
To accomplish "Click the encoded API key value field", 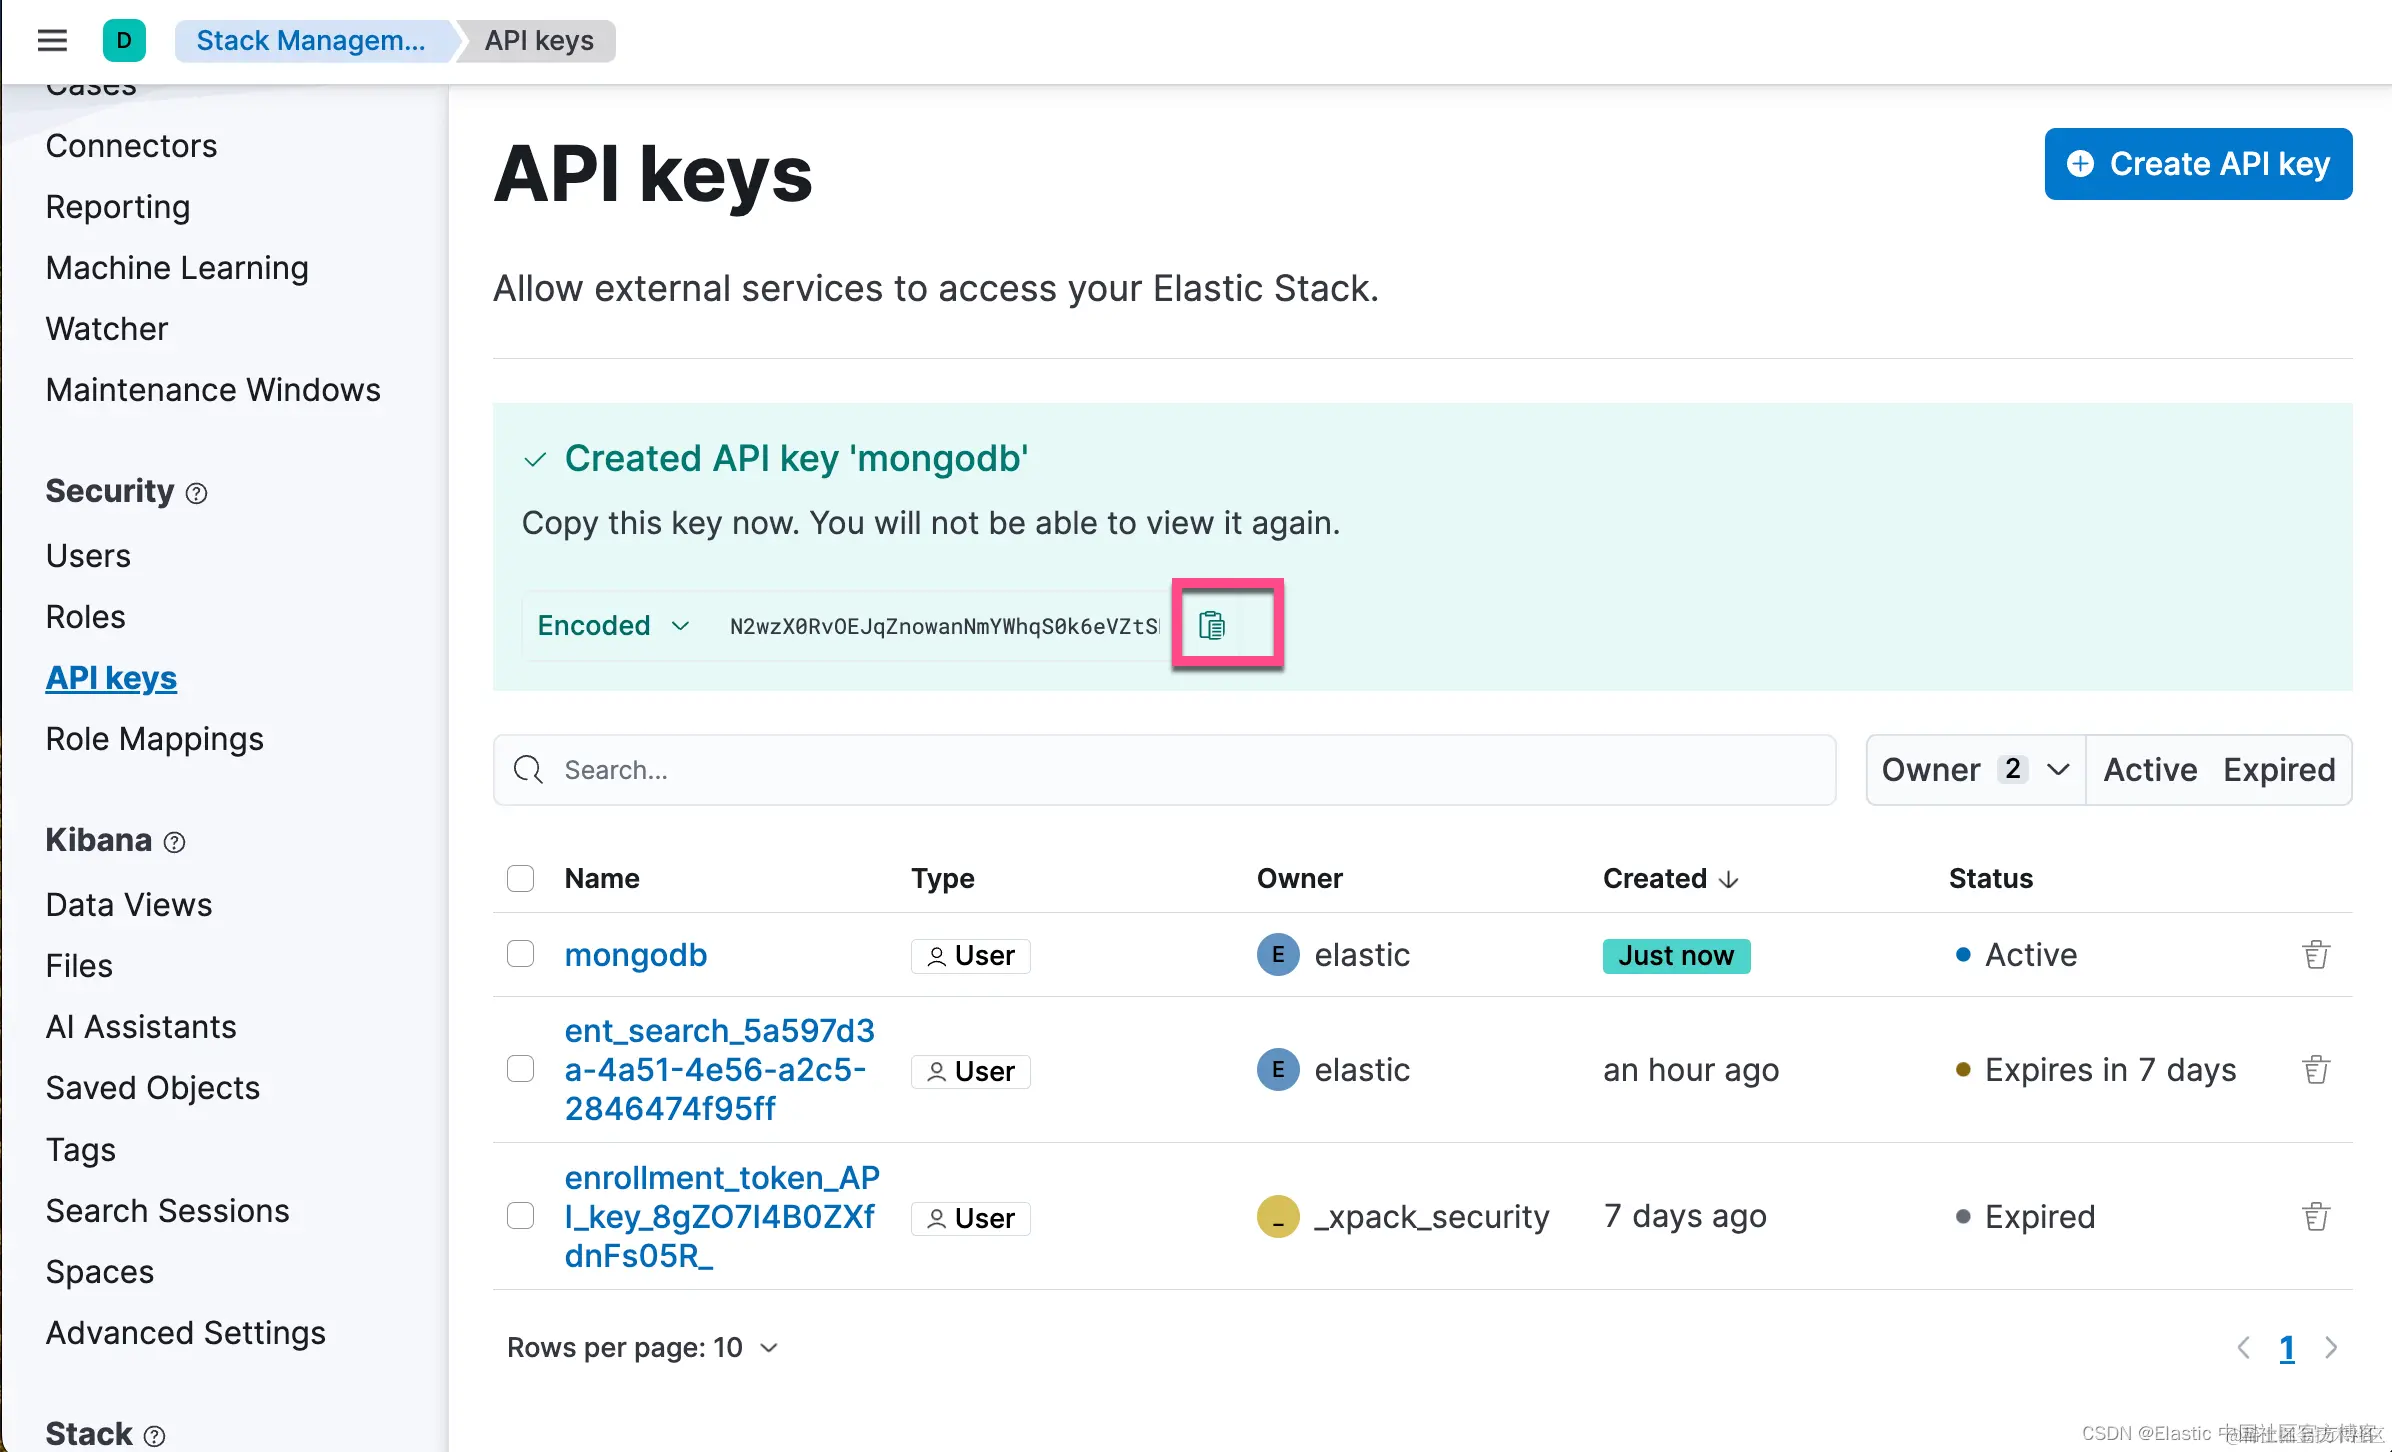I will tap(944, 626).
